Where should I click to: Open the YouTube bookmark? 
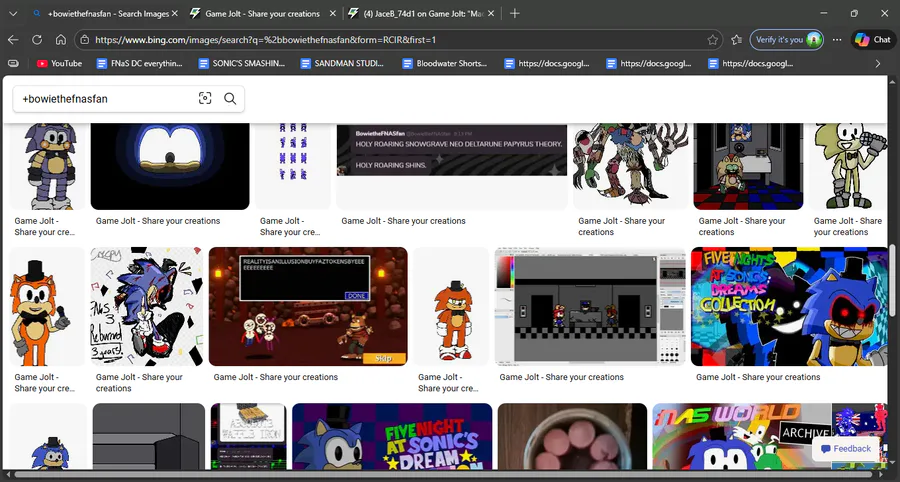[59, 63]
